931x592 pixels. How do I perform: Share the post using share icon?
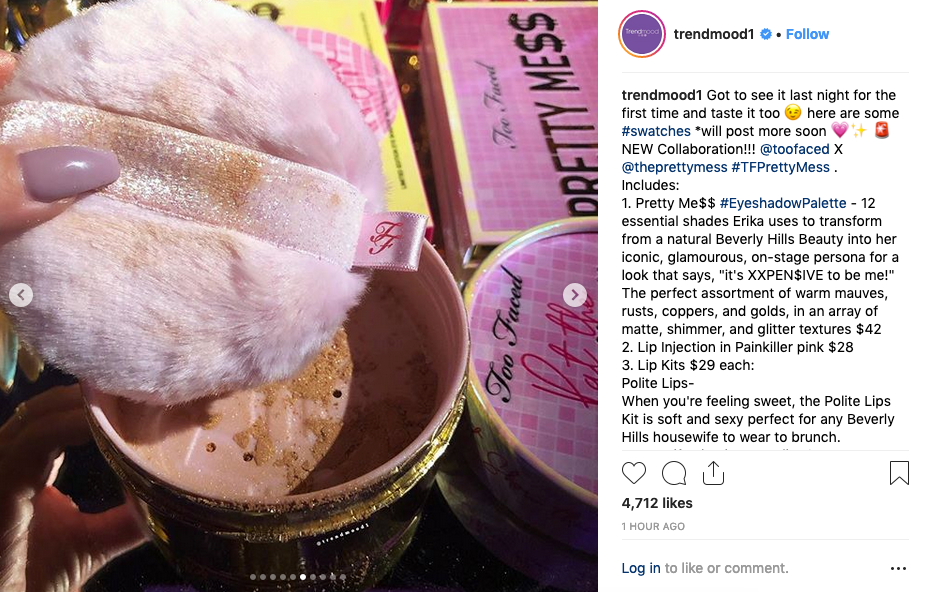pos(713,473)
